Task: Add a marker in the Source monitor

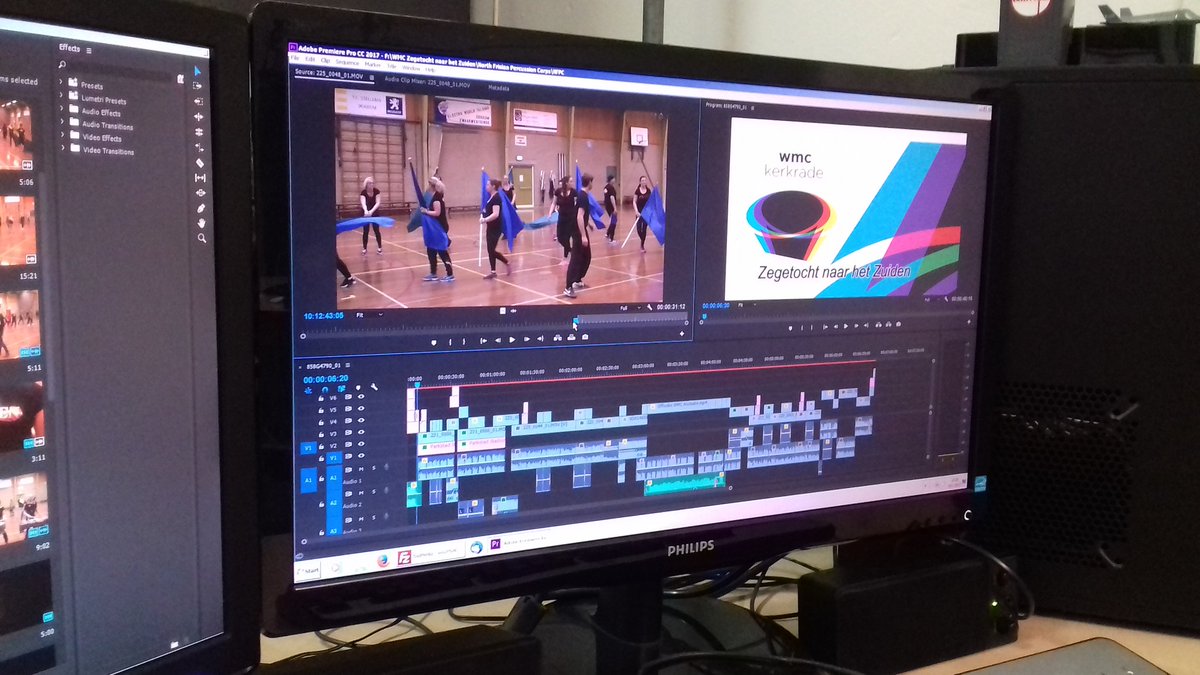Action: (434, 342)
